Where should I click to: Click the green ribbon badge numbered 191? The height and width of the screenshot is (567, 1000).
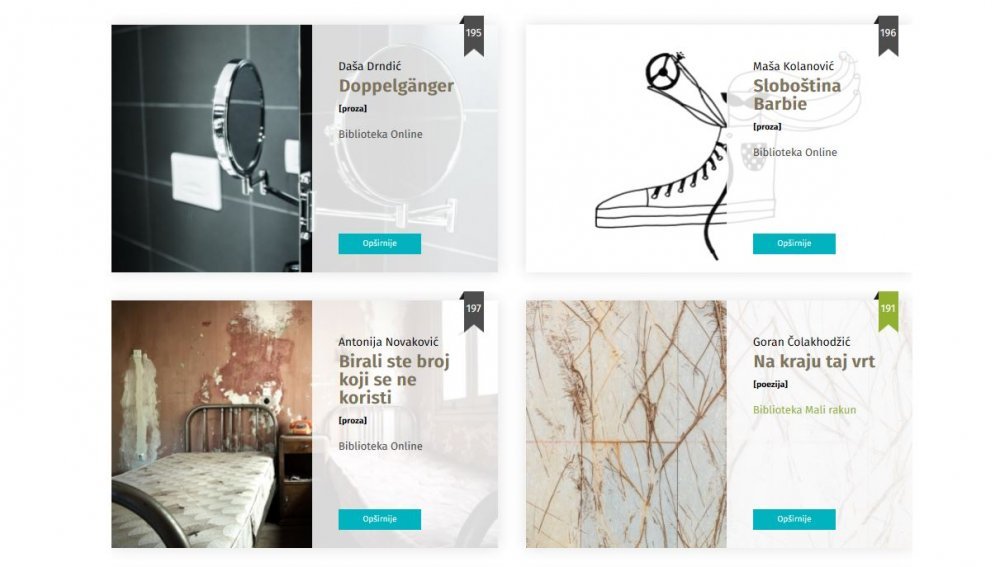pyautogui.click(x=888, y=312)
